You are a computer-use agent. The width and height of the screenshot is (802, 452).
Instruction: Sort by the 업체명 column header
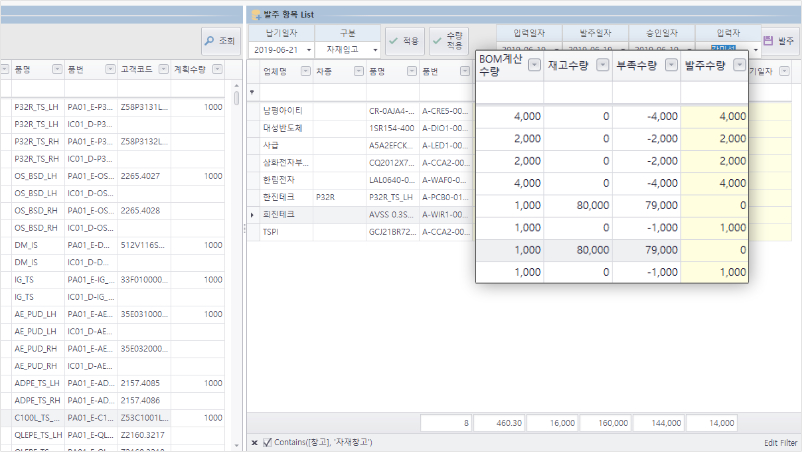click(275, 71)
